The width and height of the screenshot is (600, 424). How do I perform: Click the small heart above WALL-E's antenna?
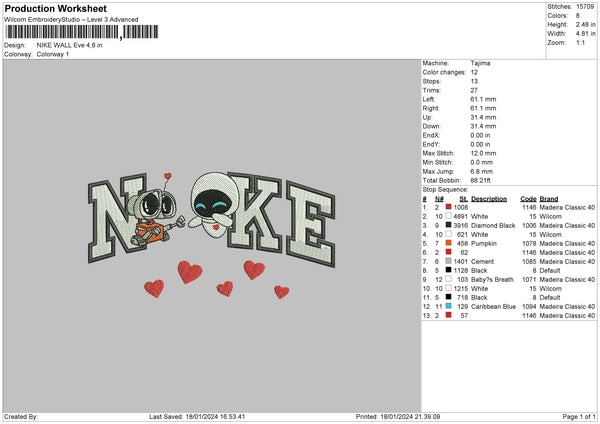pos(168,176)
